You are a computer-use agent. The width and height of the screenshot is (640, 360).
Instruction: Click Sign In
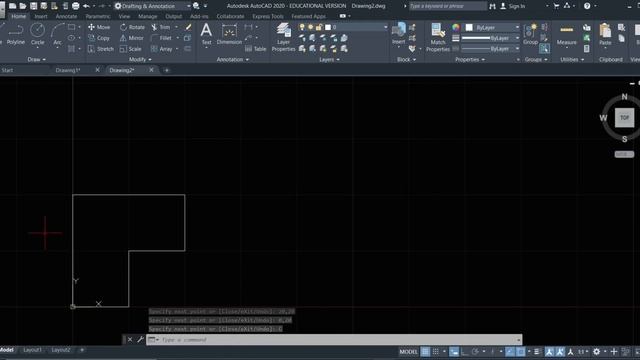point(517,6)
